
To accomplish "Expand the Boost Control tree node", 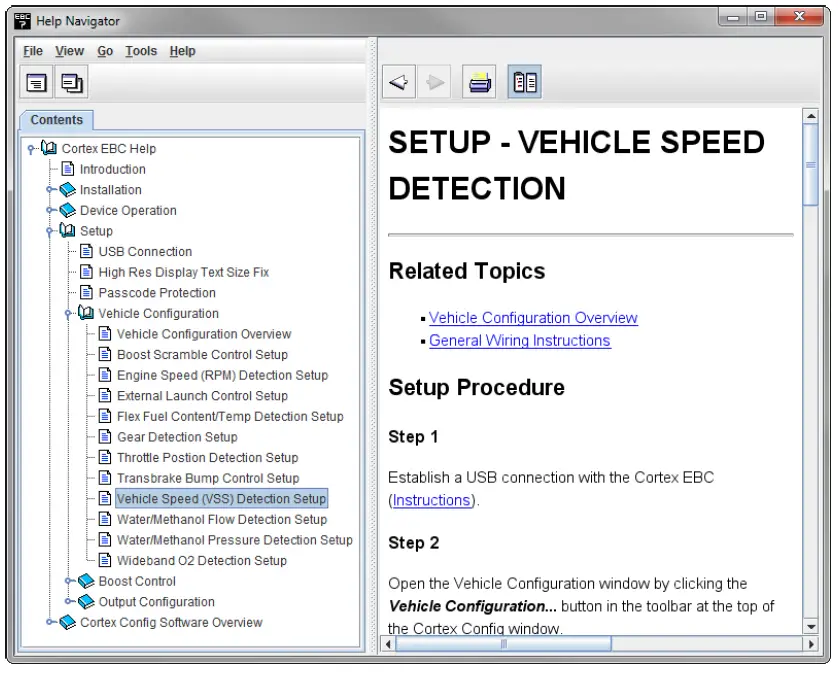I will tap(68, 581).
